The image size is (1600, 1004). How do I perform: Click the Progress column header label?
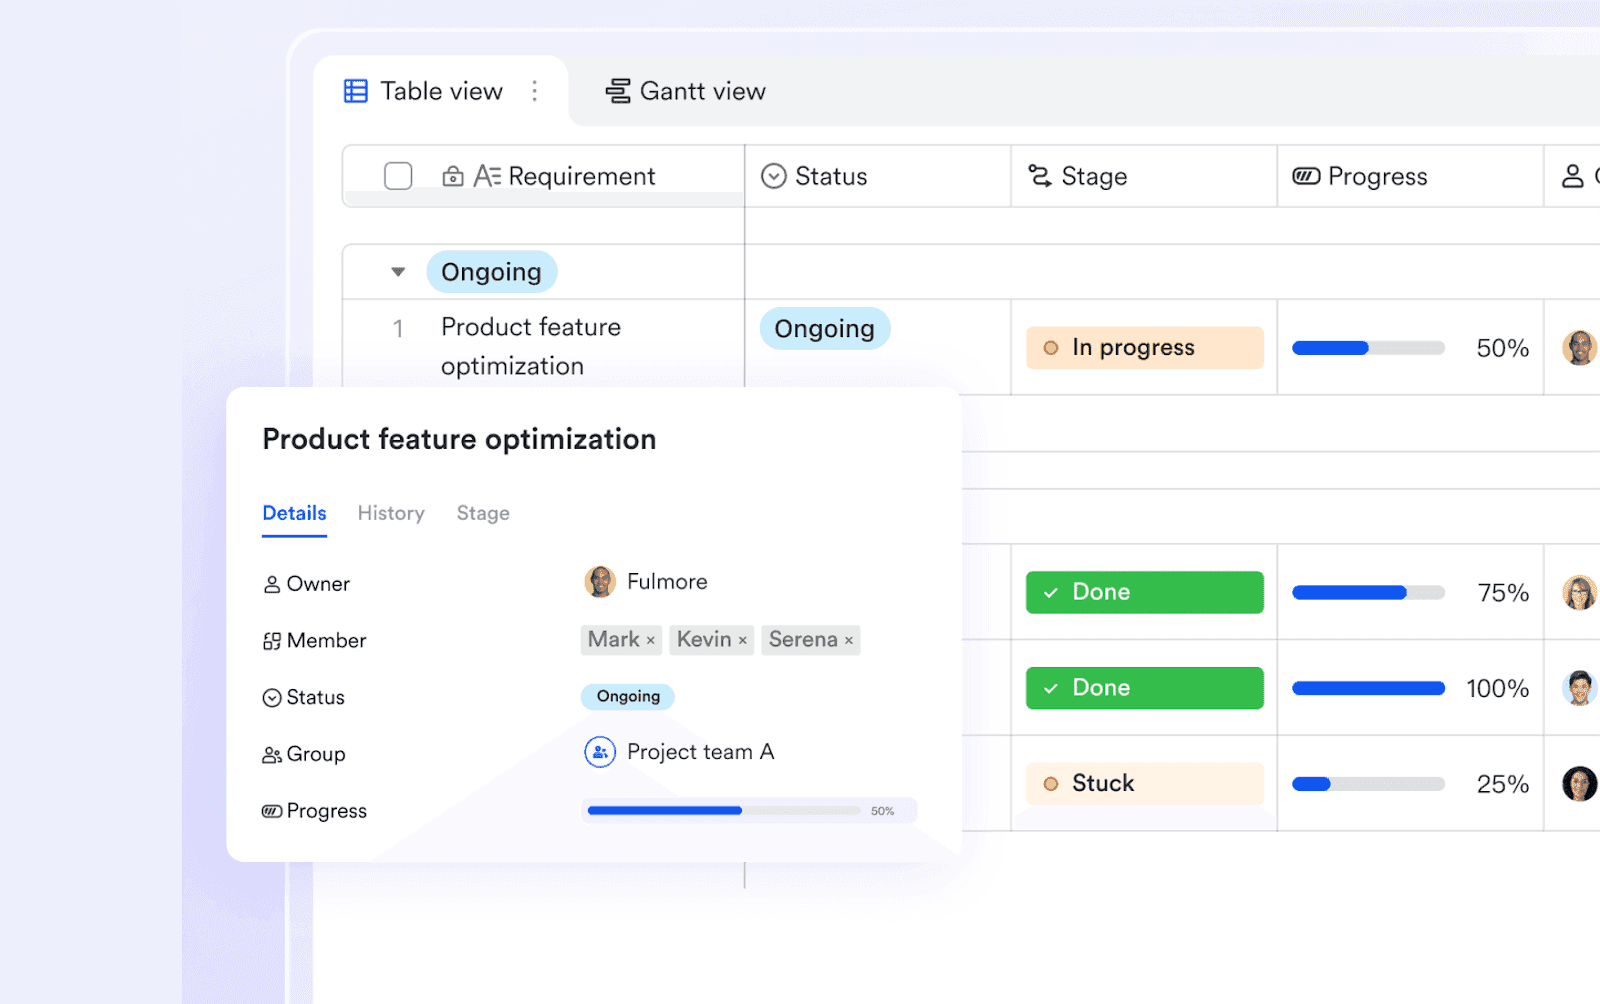[x=1377, y=176]
